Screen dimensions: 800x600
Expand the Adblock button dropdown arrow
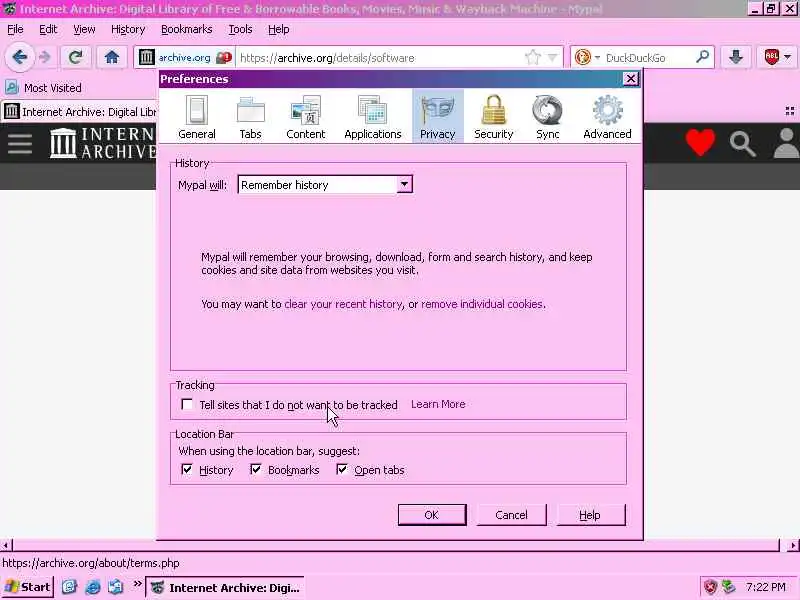pyautogui.click(x=788, y=57)
